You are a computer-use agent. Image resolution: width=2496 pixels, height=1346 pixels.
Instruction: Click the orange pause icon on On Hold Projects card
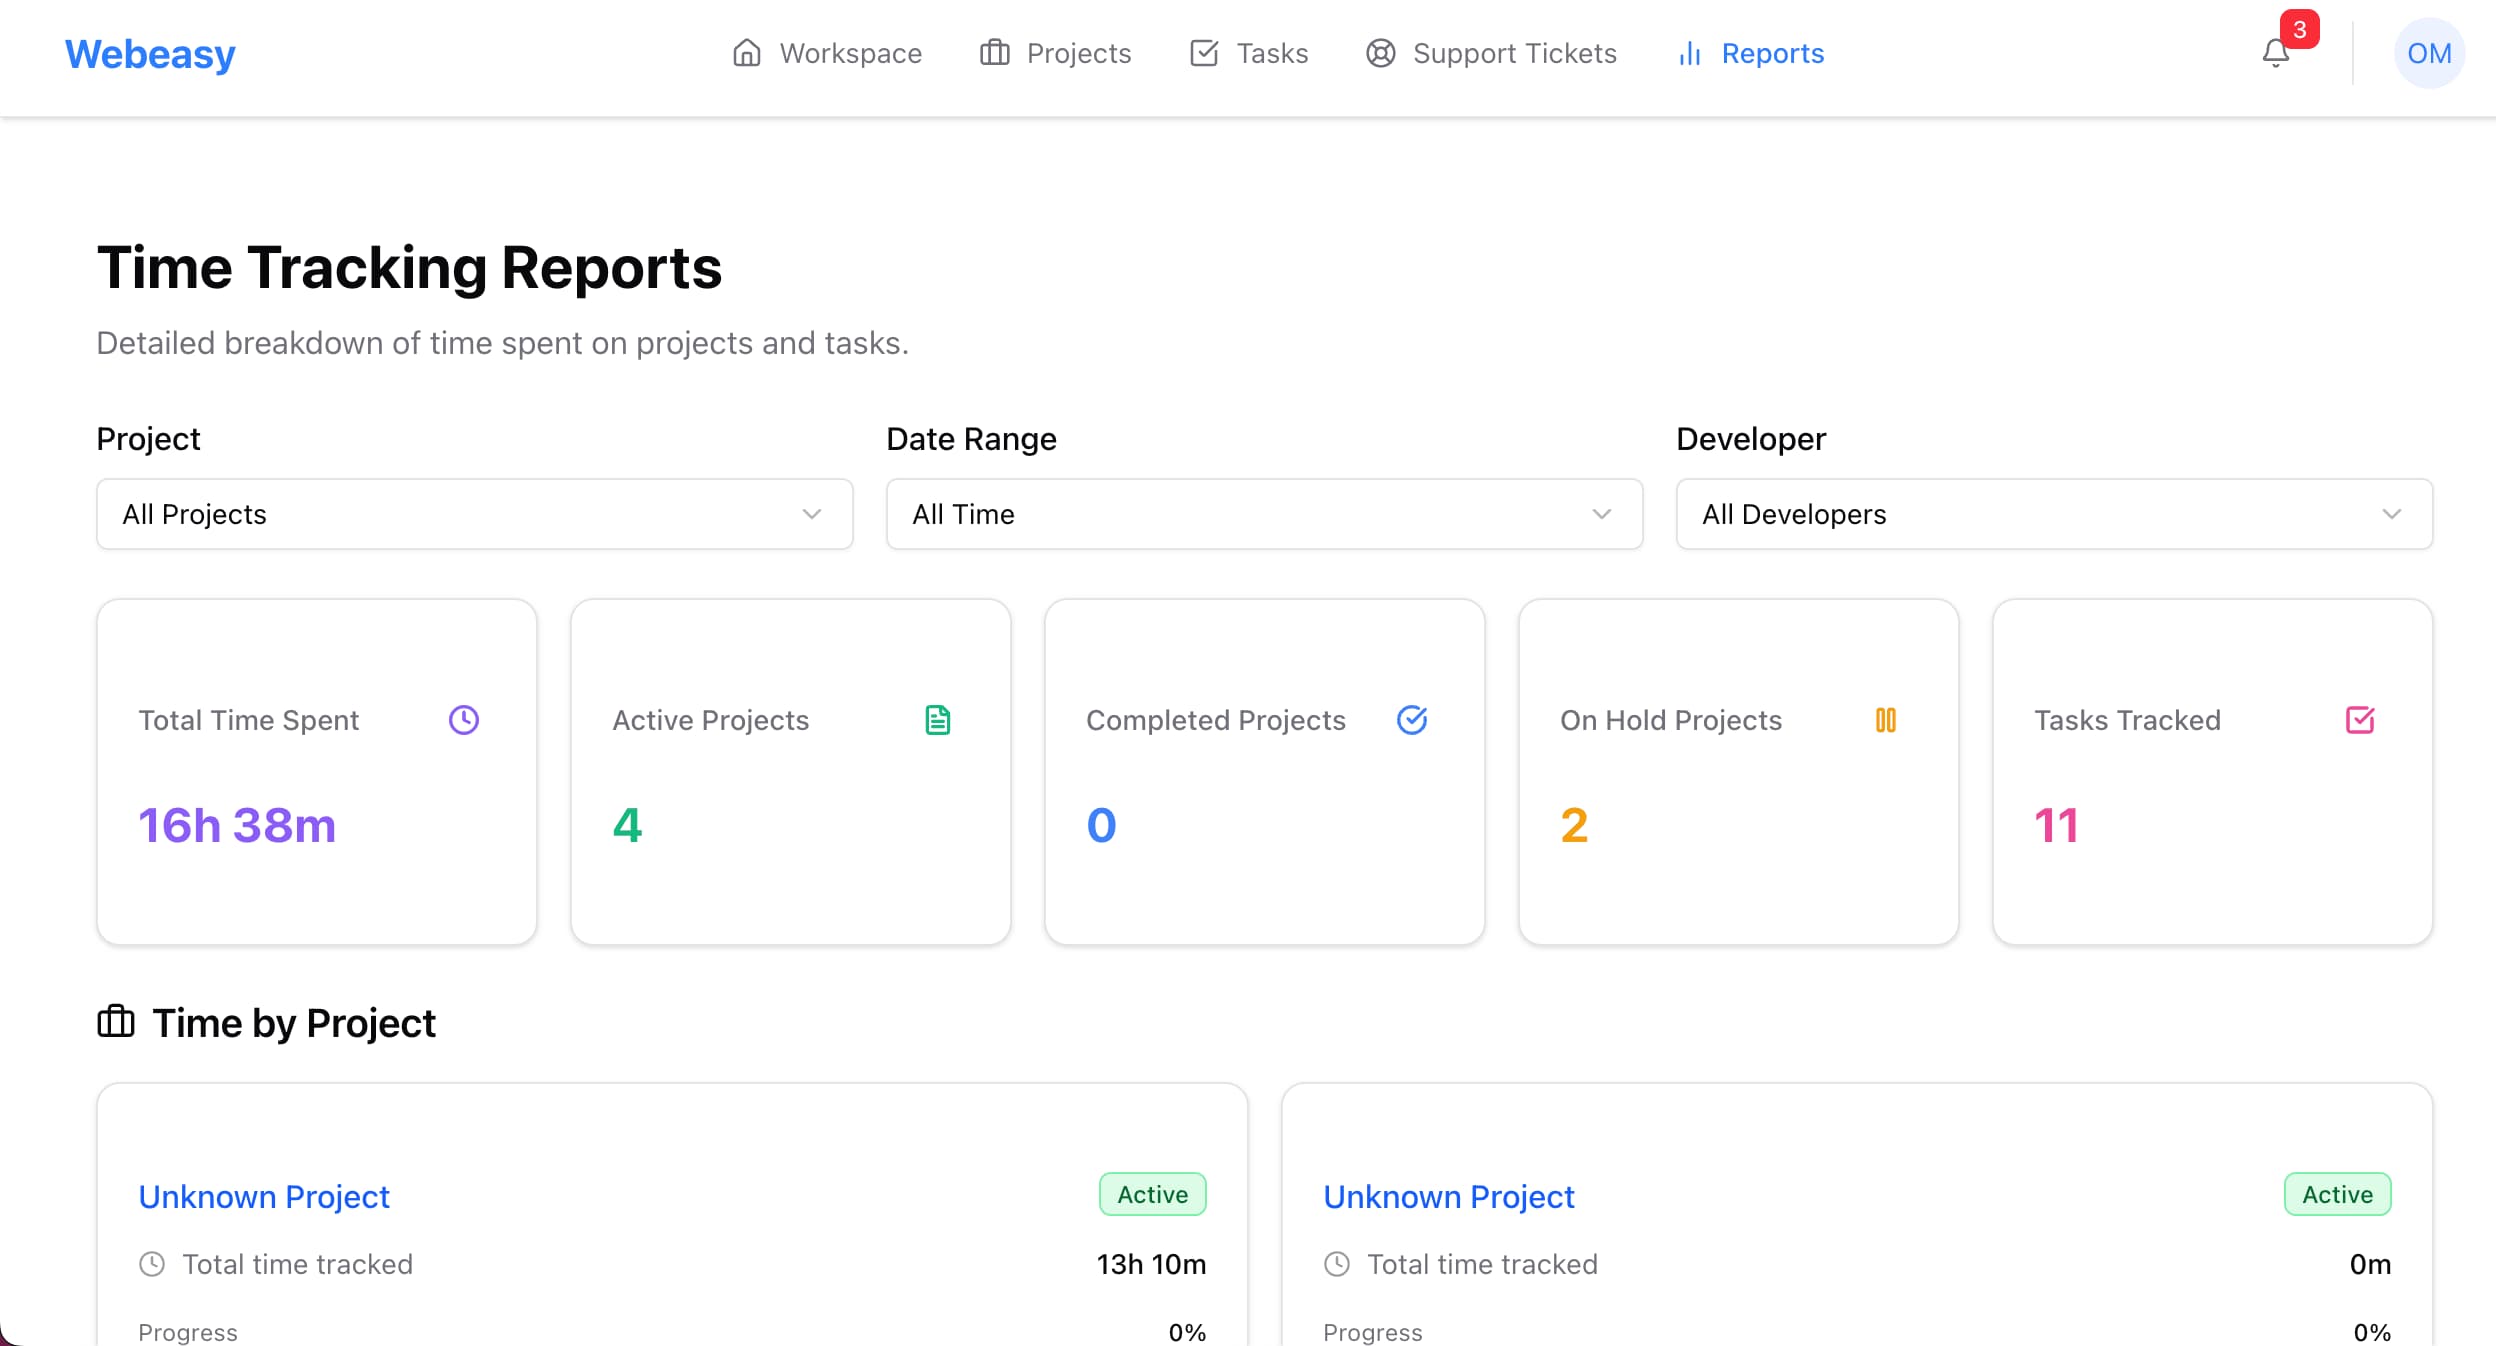tap(1886, 719)
